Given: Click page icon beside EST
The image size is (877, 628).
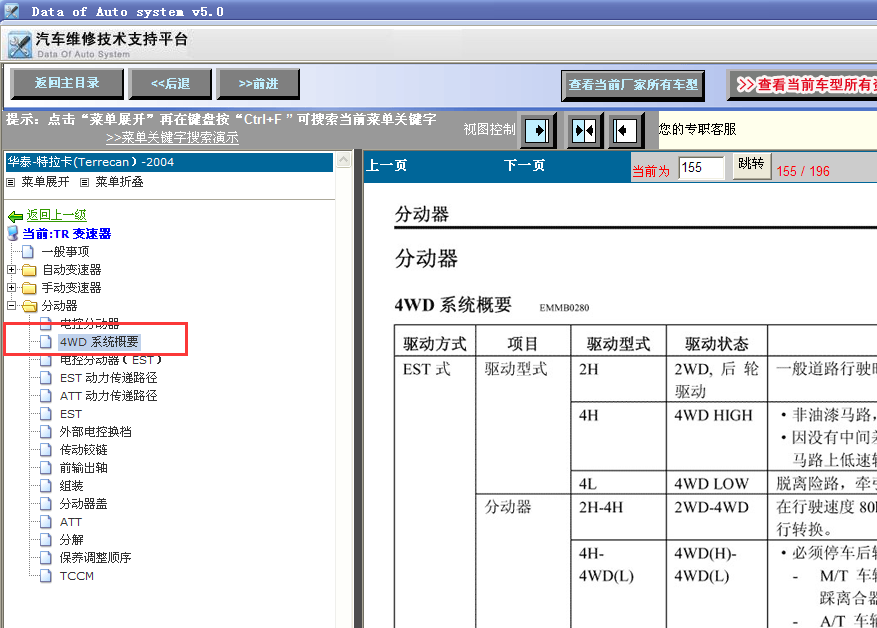Looking at the screenshot, I should tap(46, 414).
